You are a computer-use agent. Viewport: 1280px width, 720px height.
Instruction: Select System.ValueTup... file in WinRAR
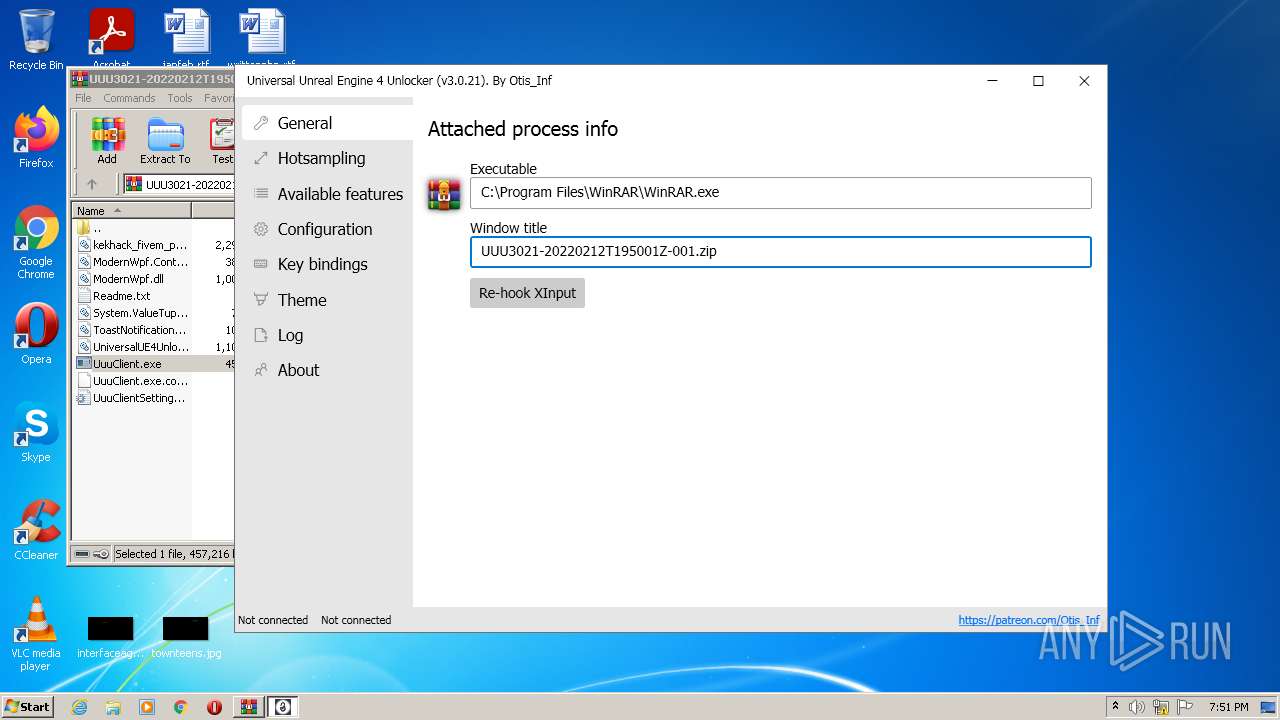click(154, 313)
